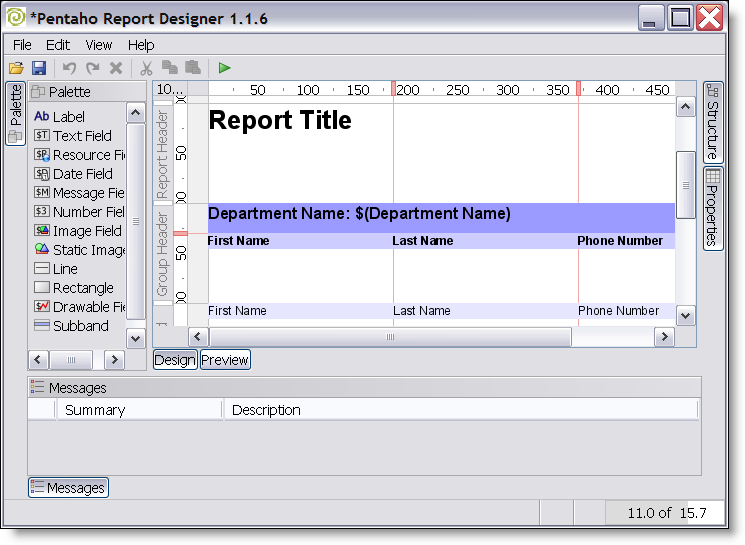
Task: Select the Resource Field icon in the Palette
Action: coord(42,154)
